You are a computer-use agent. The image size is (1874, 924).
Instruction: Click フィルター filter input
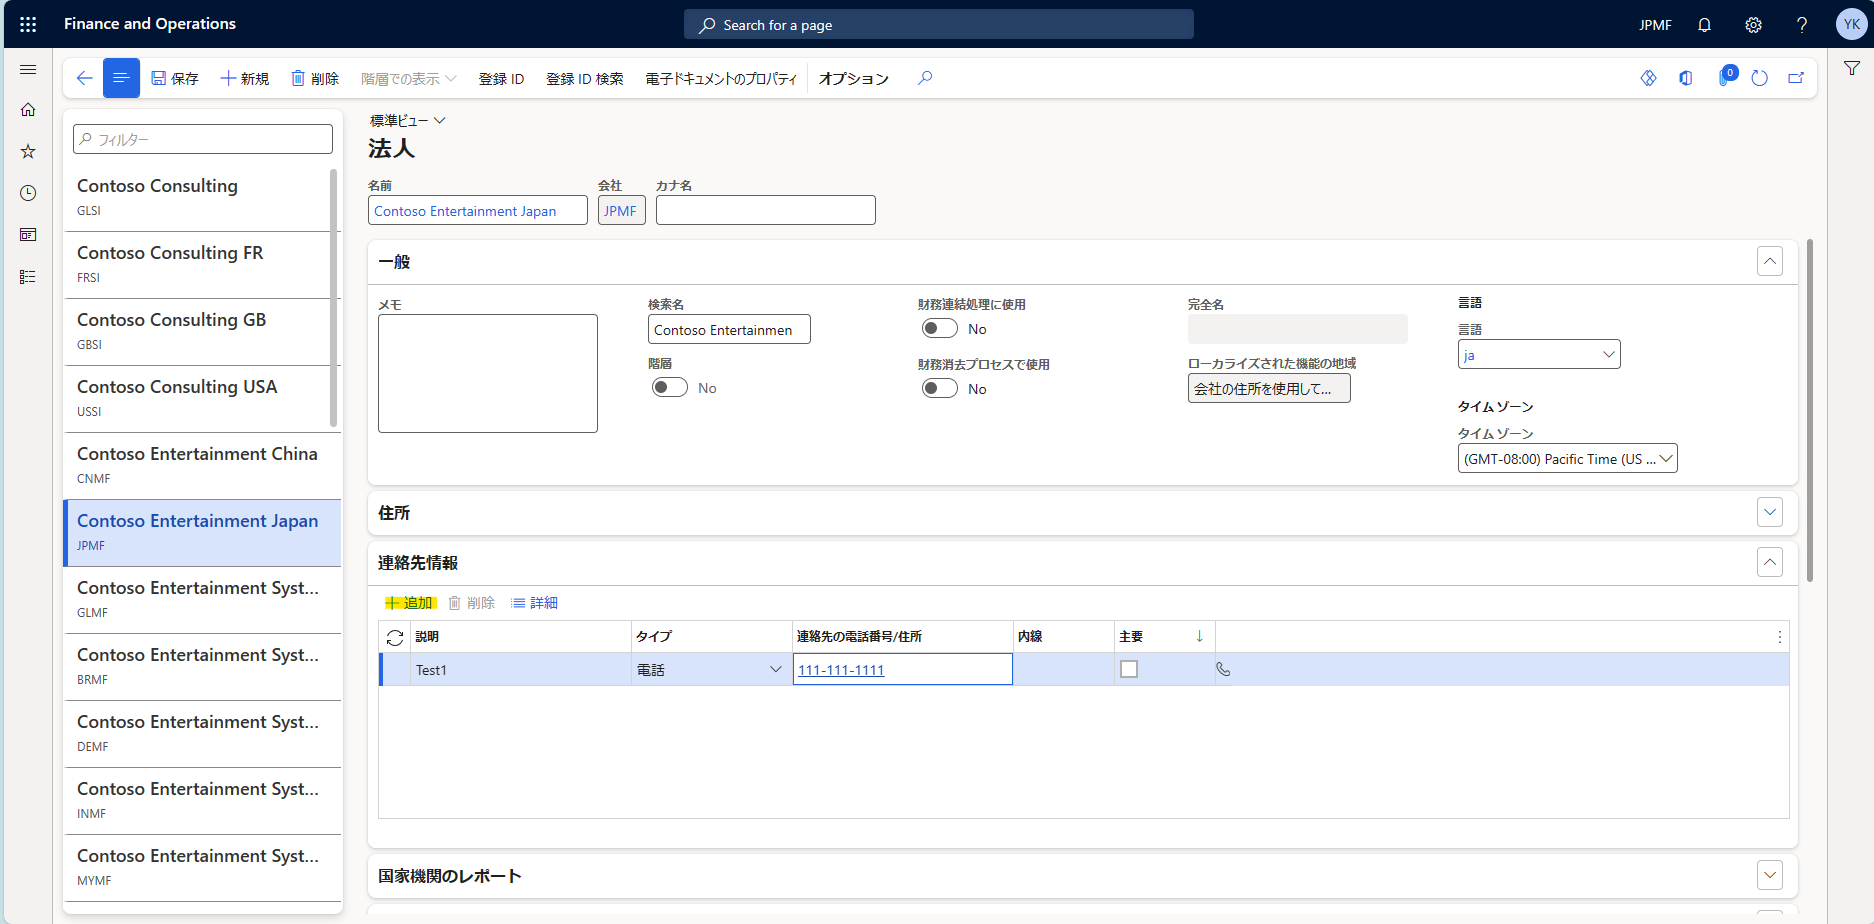[203, 139]
